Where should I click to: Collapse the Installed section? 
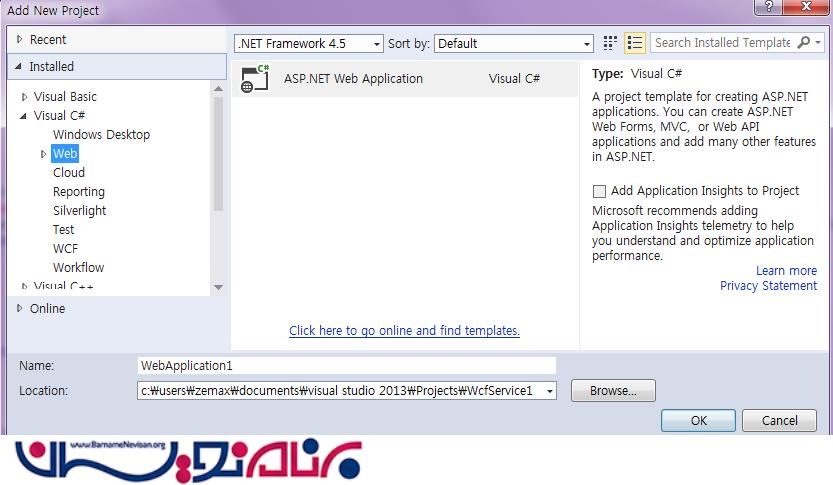coord(19,67)
